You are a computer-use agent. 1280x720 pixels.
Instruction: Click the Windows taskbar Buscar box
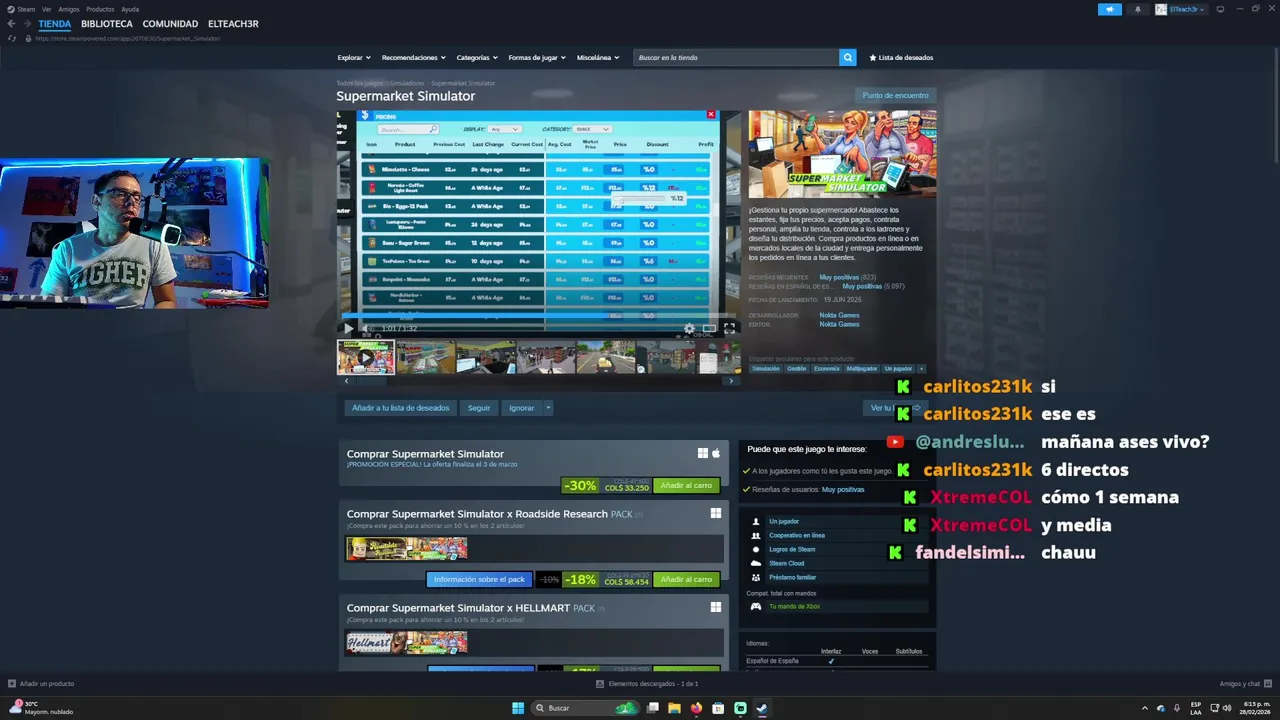[x=585, y=708]
